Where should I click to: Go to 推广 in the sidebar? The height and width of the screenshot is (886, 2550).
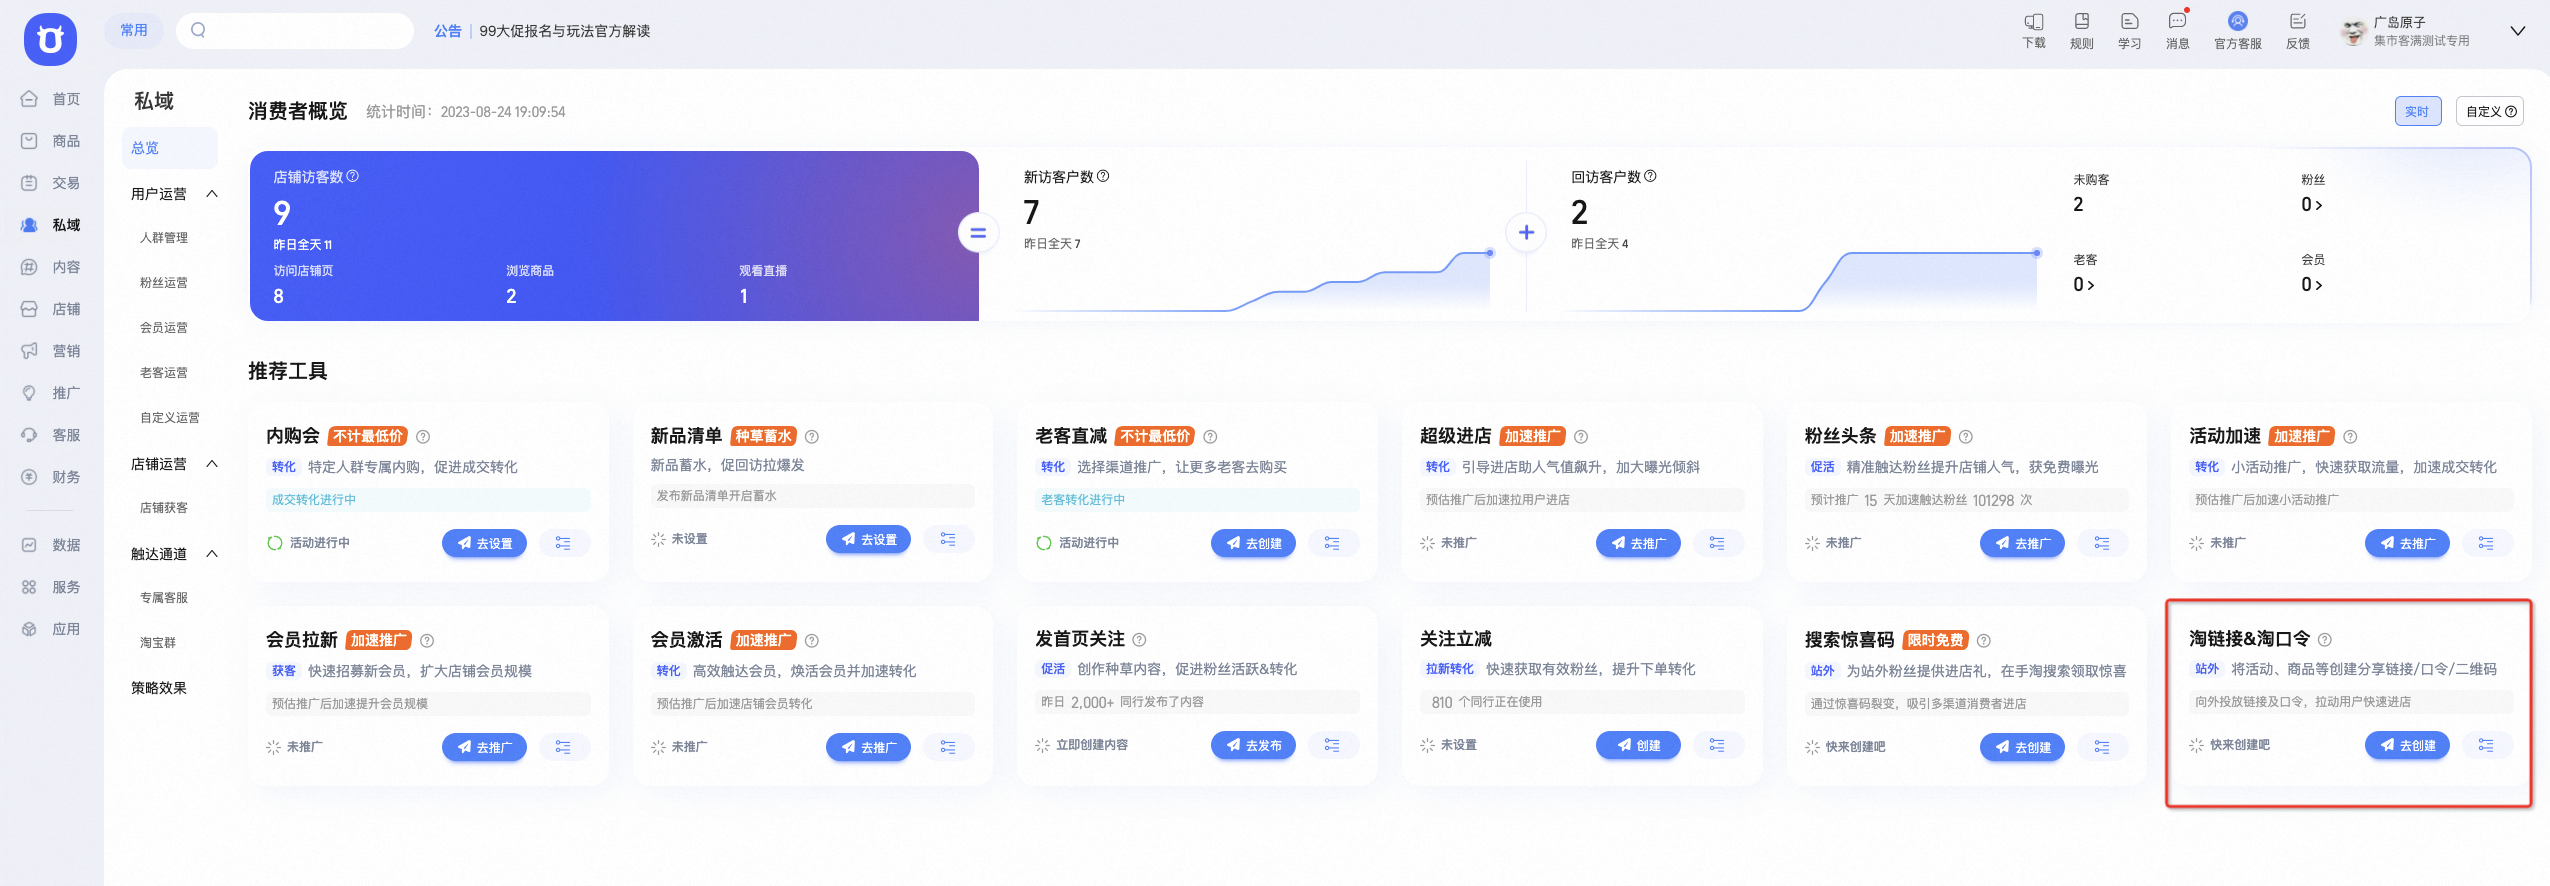point(51,393)
